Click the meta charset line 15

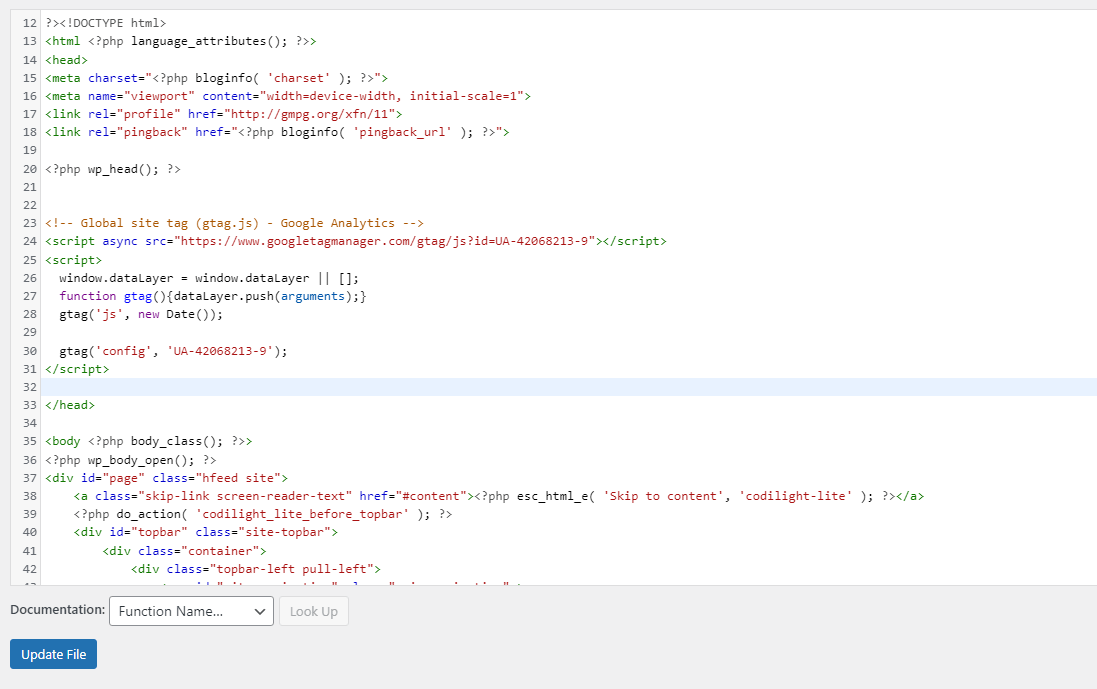tap(216, 78)
